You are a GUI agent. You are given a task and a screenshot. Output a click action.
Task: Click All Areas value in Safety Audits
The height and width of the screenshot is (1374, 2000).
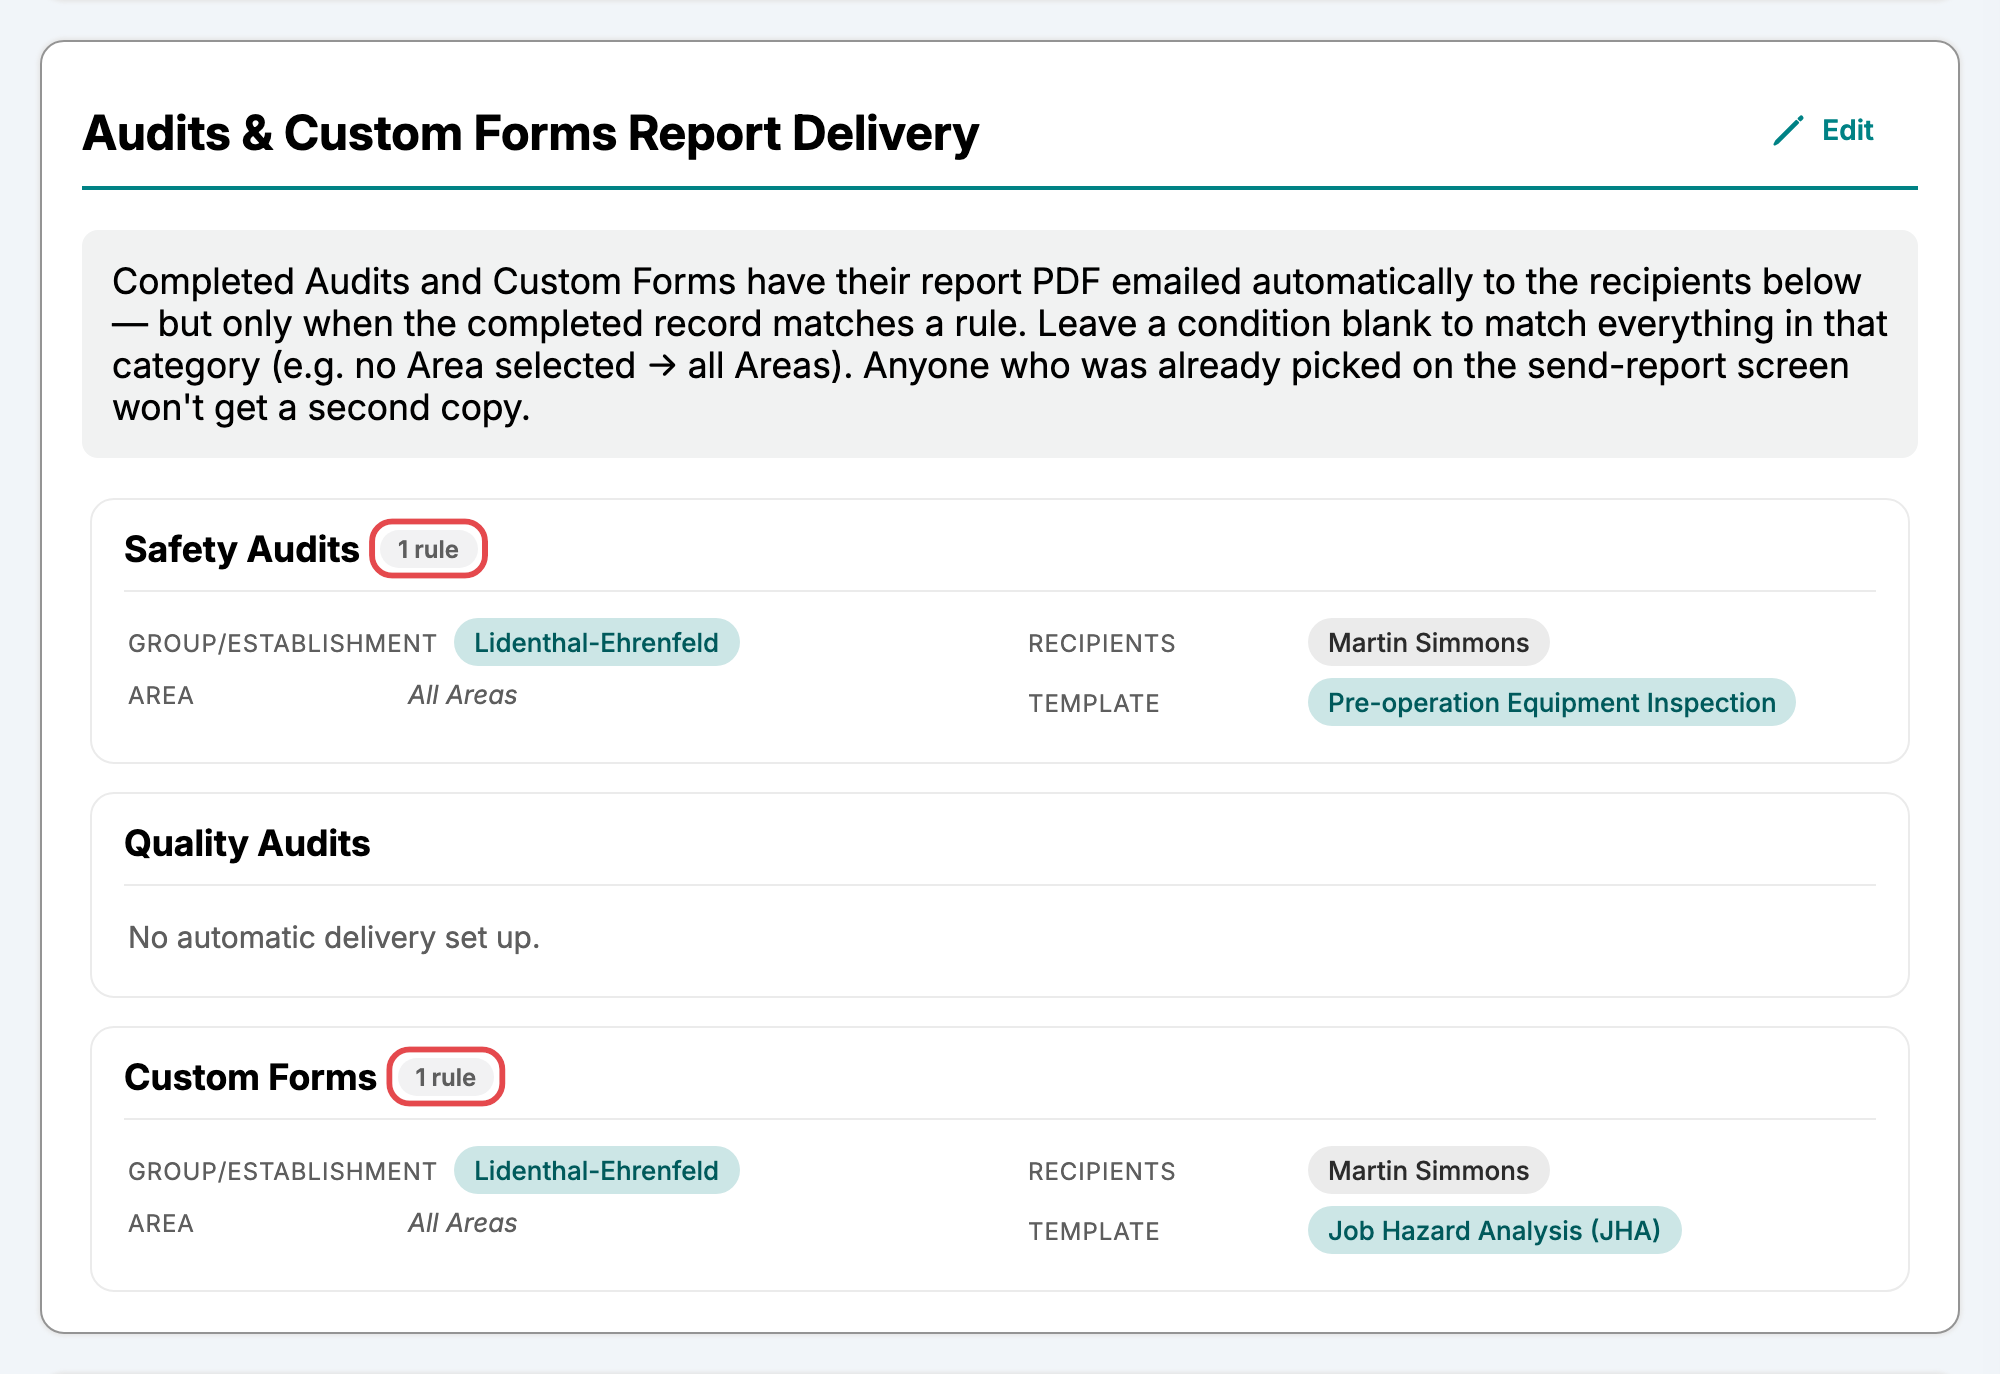pyautogui.click(x=462, y=695)
